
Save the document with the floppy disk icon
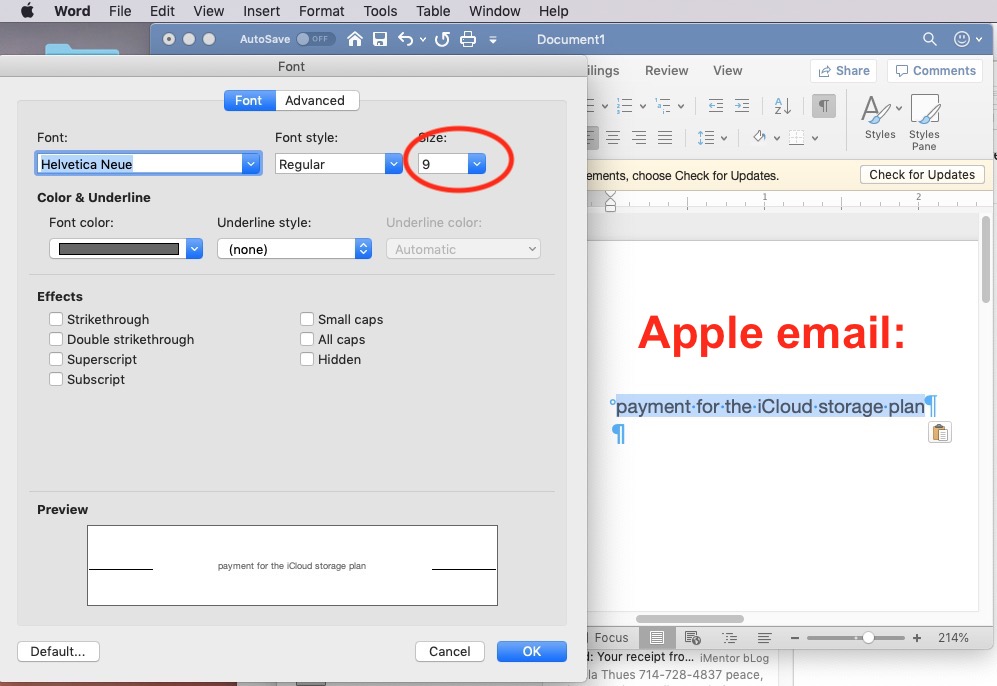tap(380, 39)
